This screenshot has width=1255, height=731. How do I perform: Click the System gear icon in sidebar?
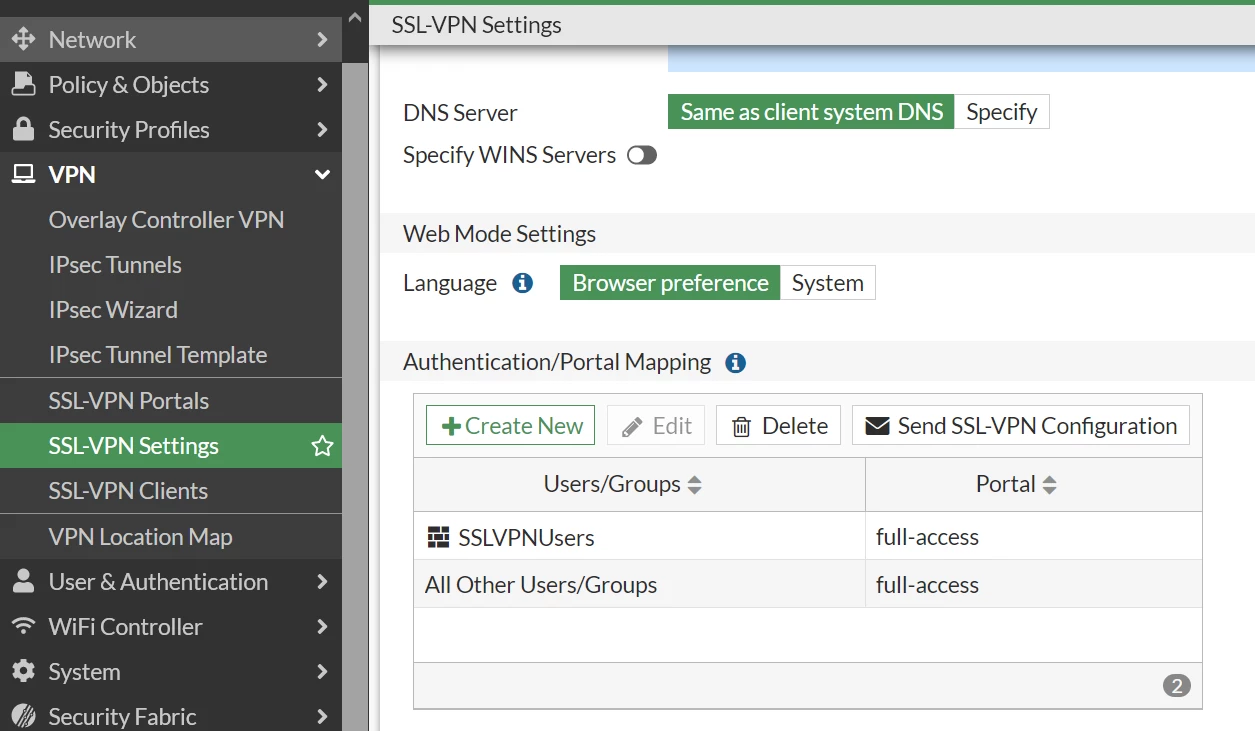tap(23, 672)
